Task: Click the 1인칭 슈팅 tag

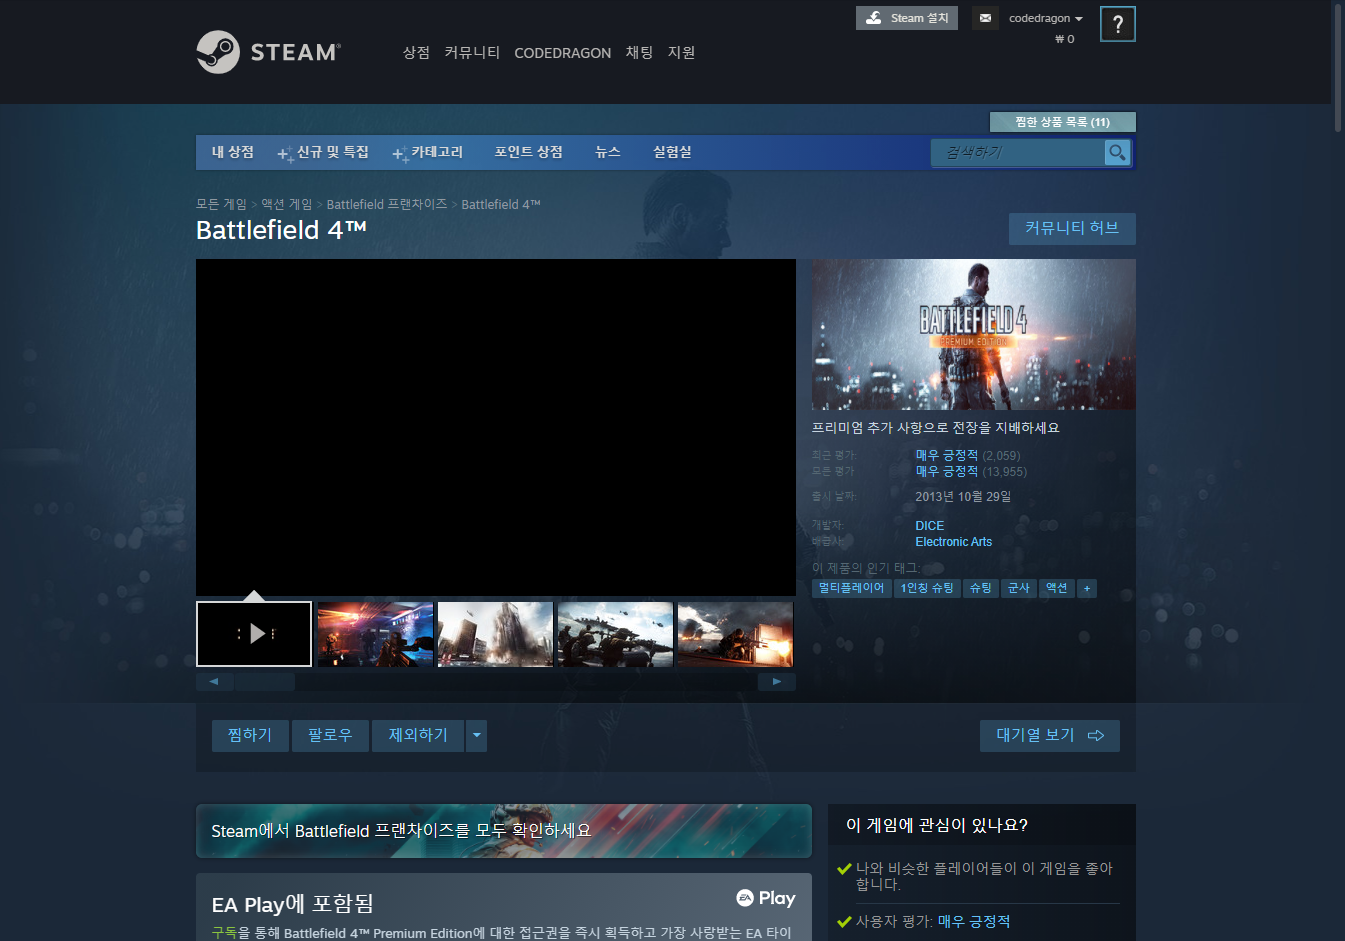Action: tap(927, 588)
